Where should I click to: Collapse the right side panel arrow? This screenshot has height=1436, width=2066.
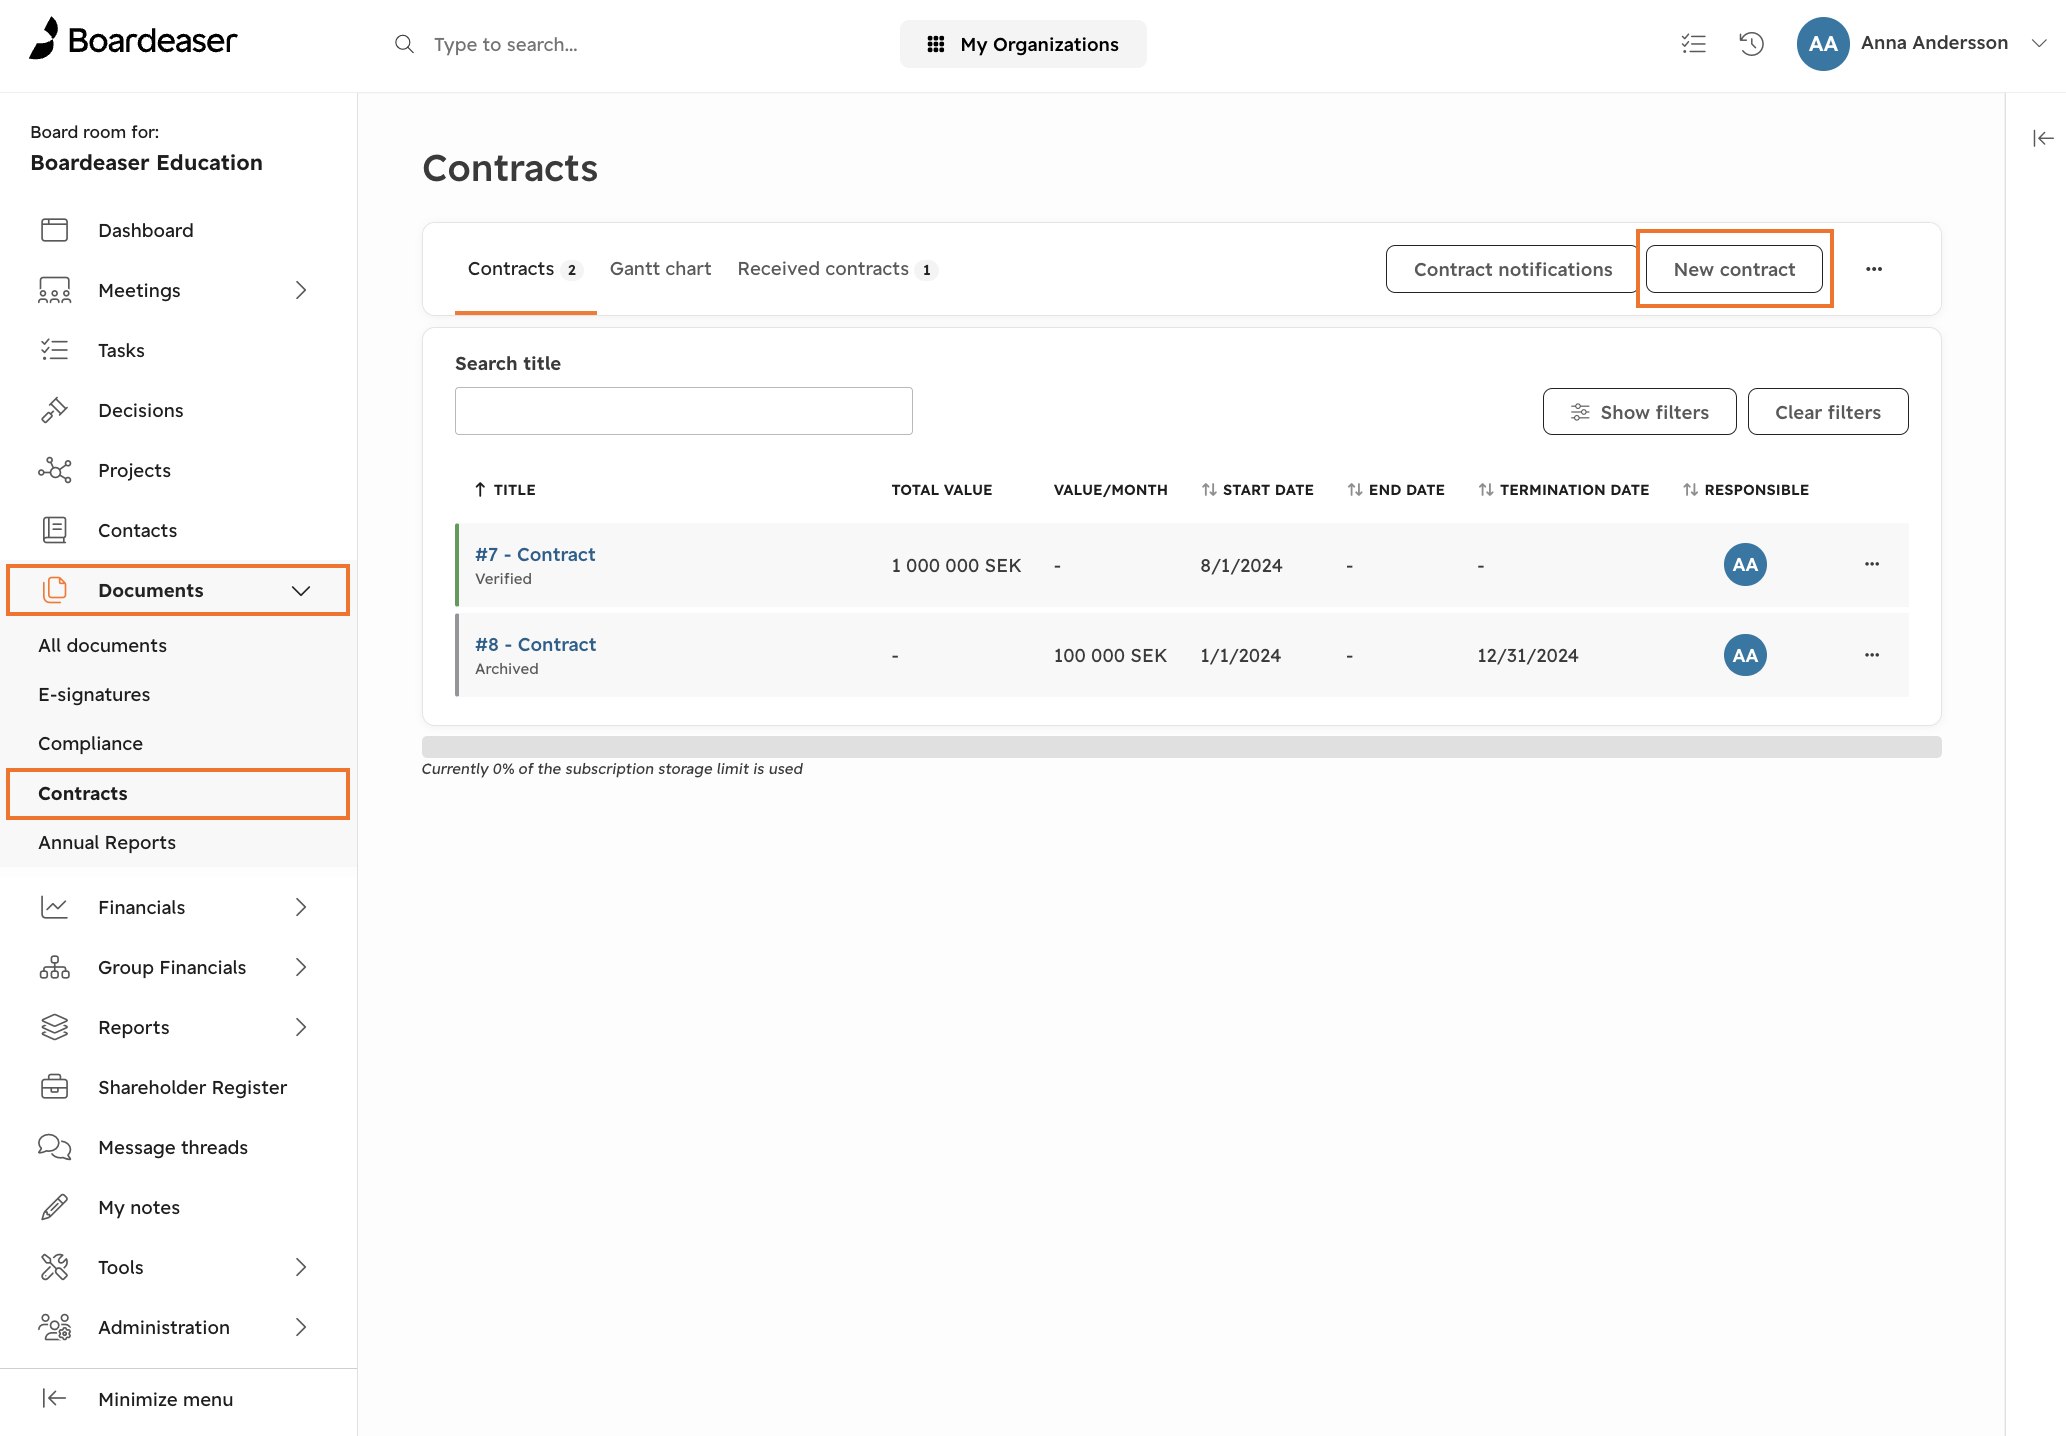click(2043, 138)
